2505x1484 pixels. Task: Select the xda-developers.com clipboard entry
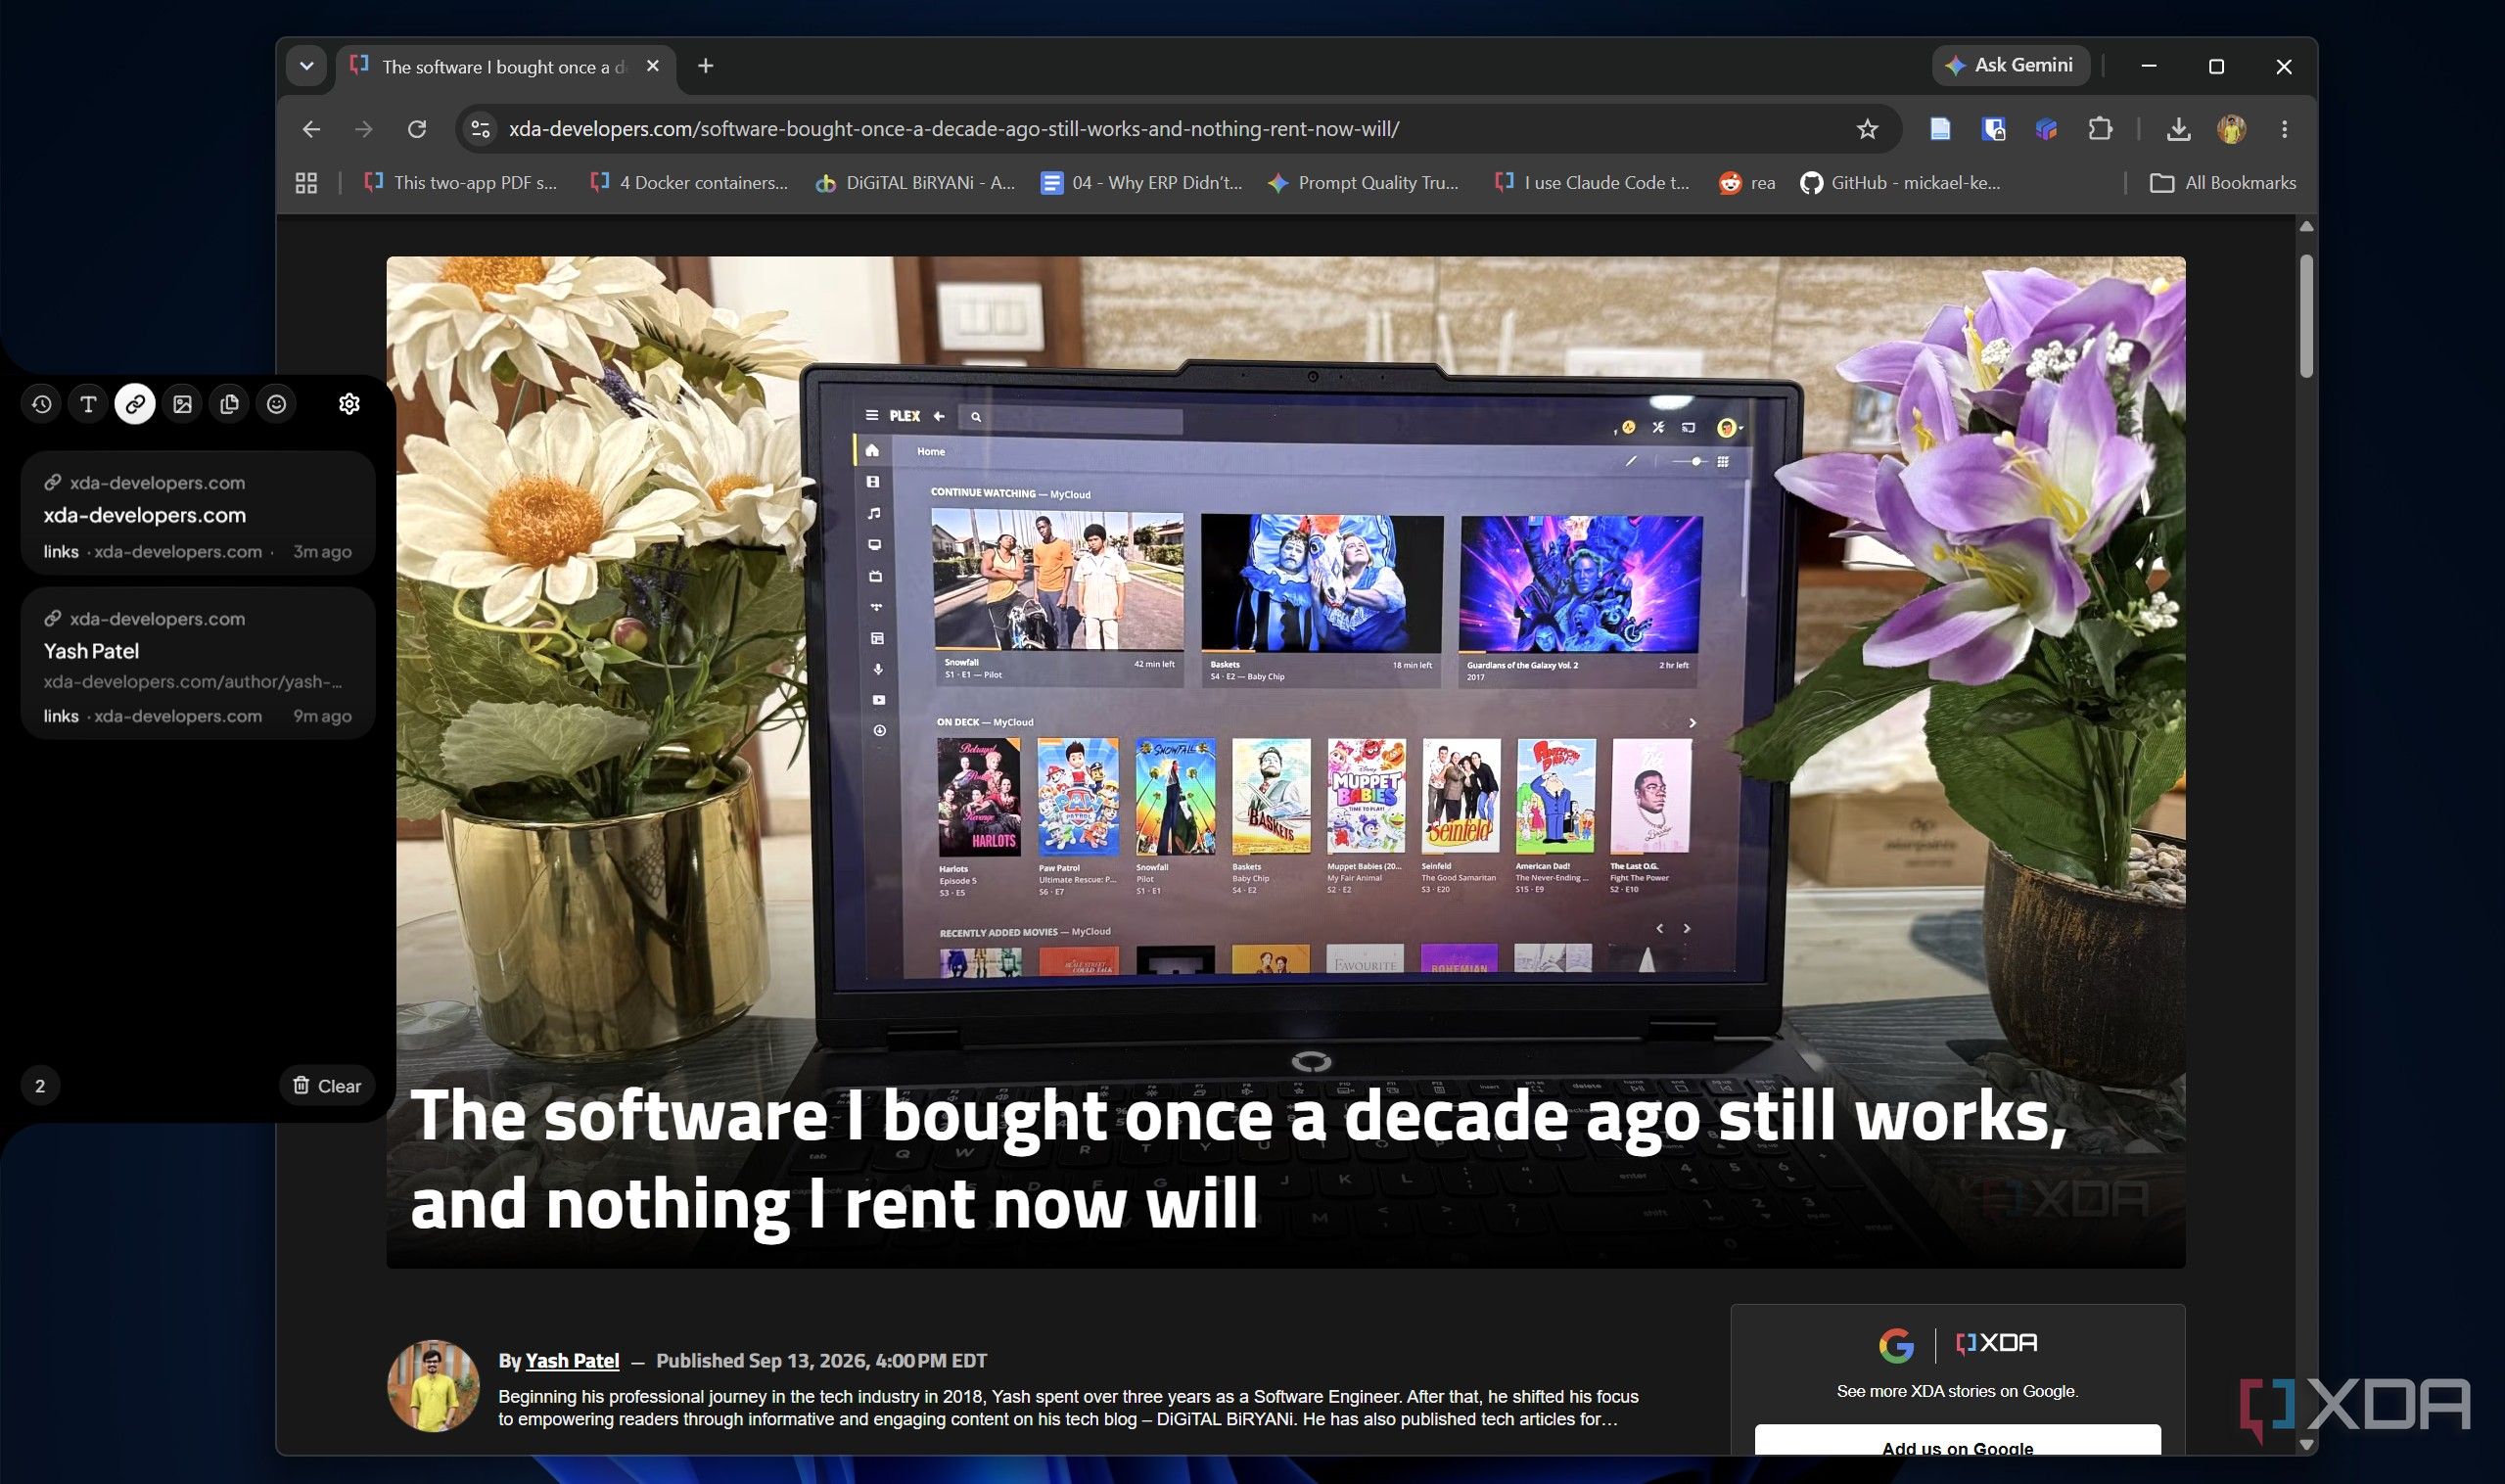198,513
